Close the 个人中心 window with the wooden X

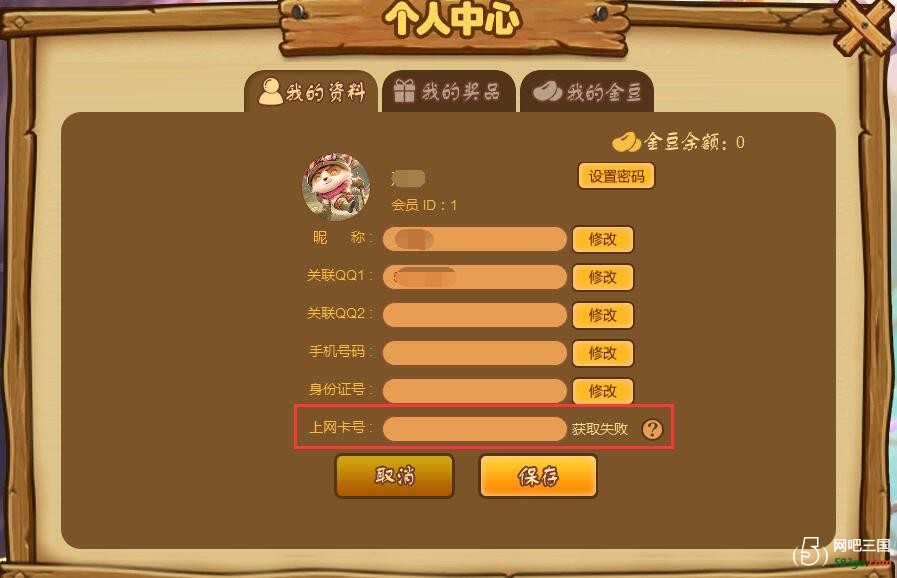(865, 27)
